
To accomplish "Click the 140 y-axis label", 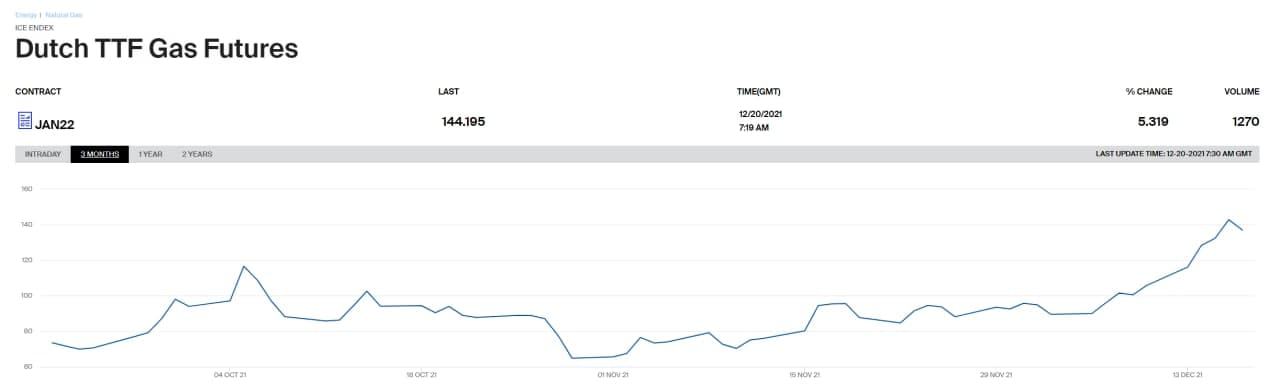I will click(27, 224).
